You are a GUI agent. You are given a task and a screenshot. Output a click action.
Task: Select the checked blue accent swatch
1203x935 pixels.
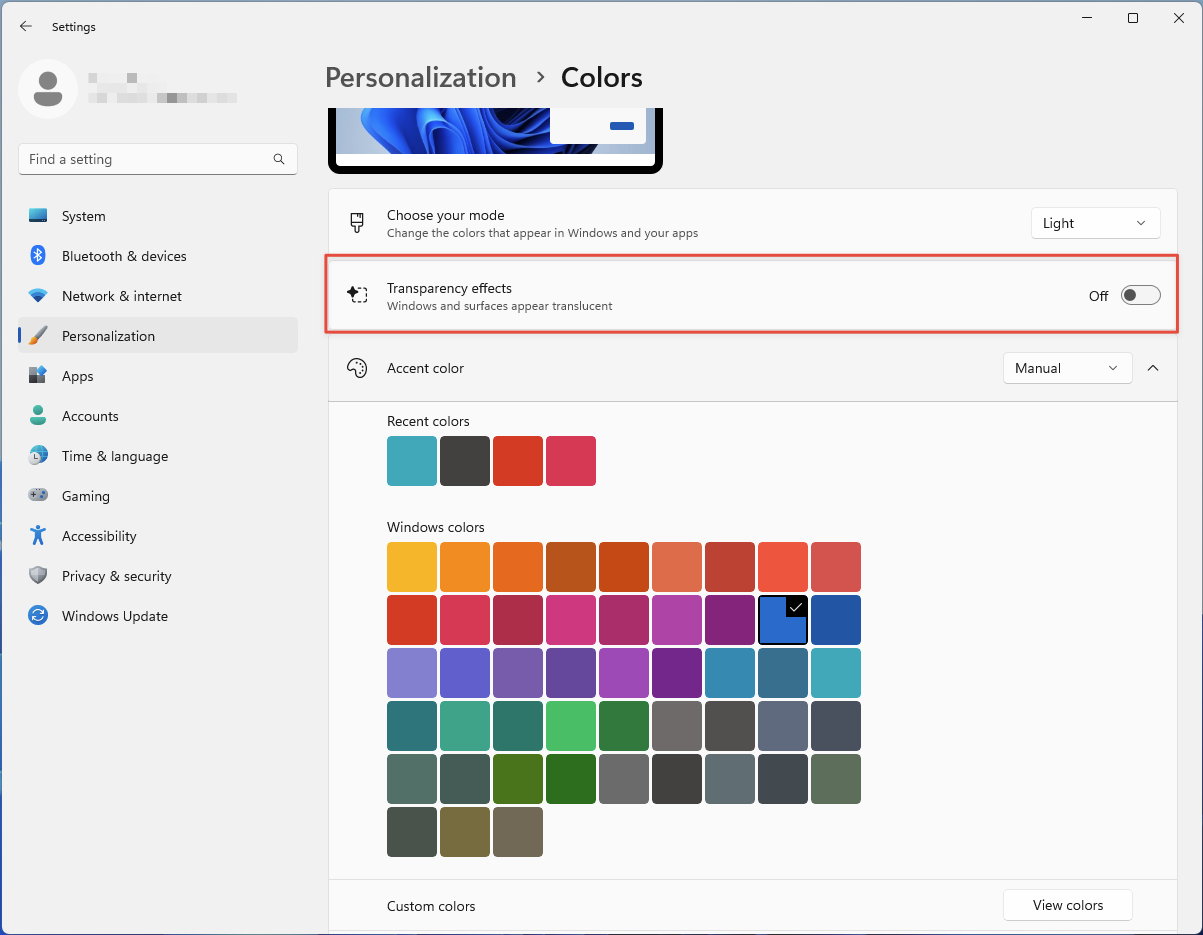[x=783, y=620]
